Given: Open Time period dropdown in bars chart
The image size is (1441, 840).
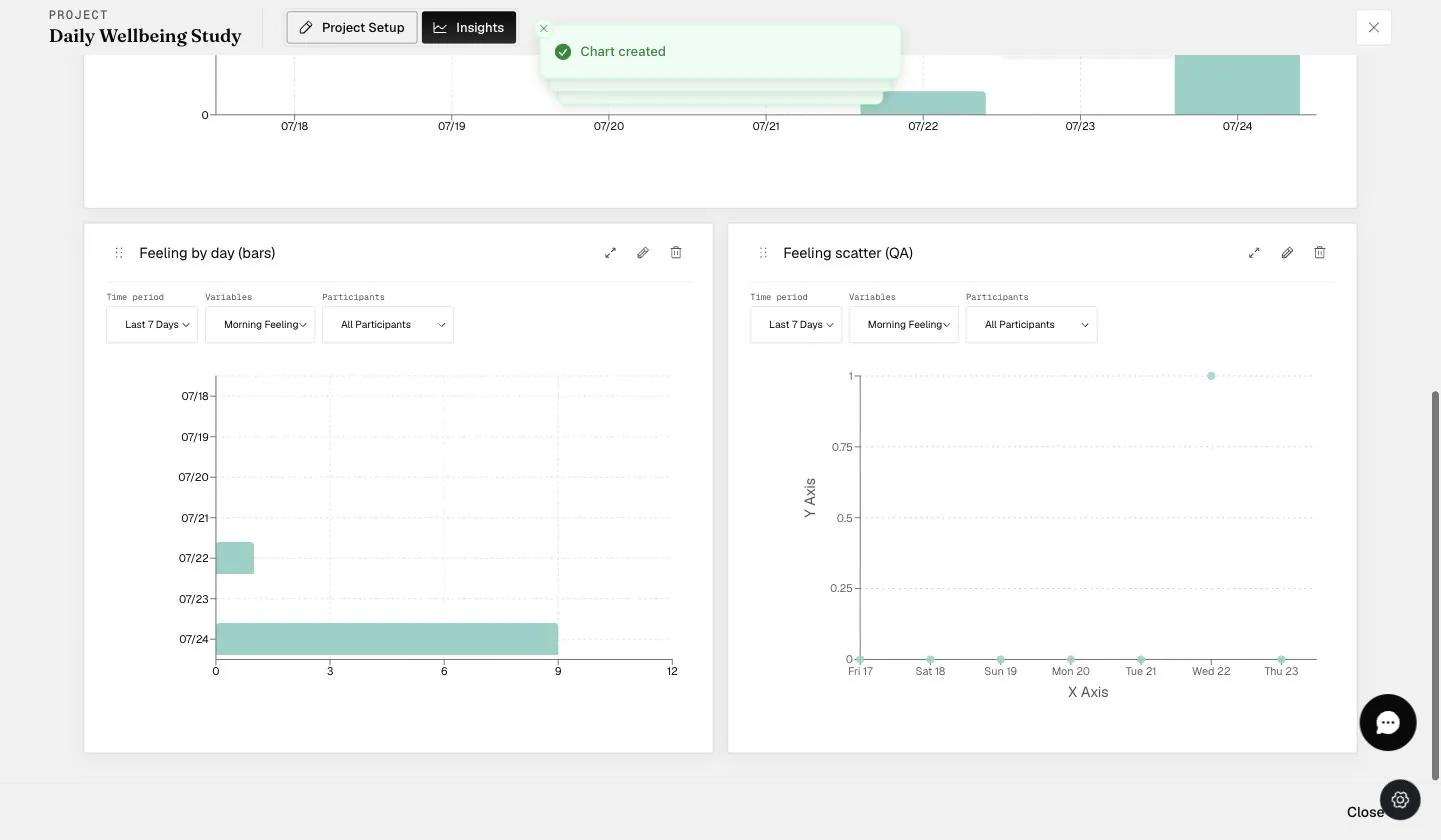Looking at the screenshot, I should click(152, 325).
